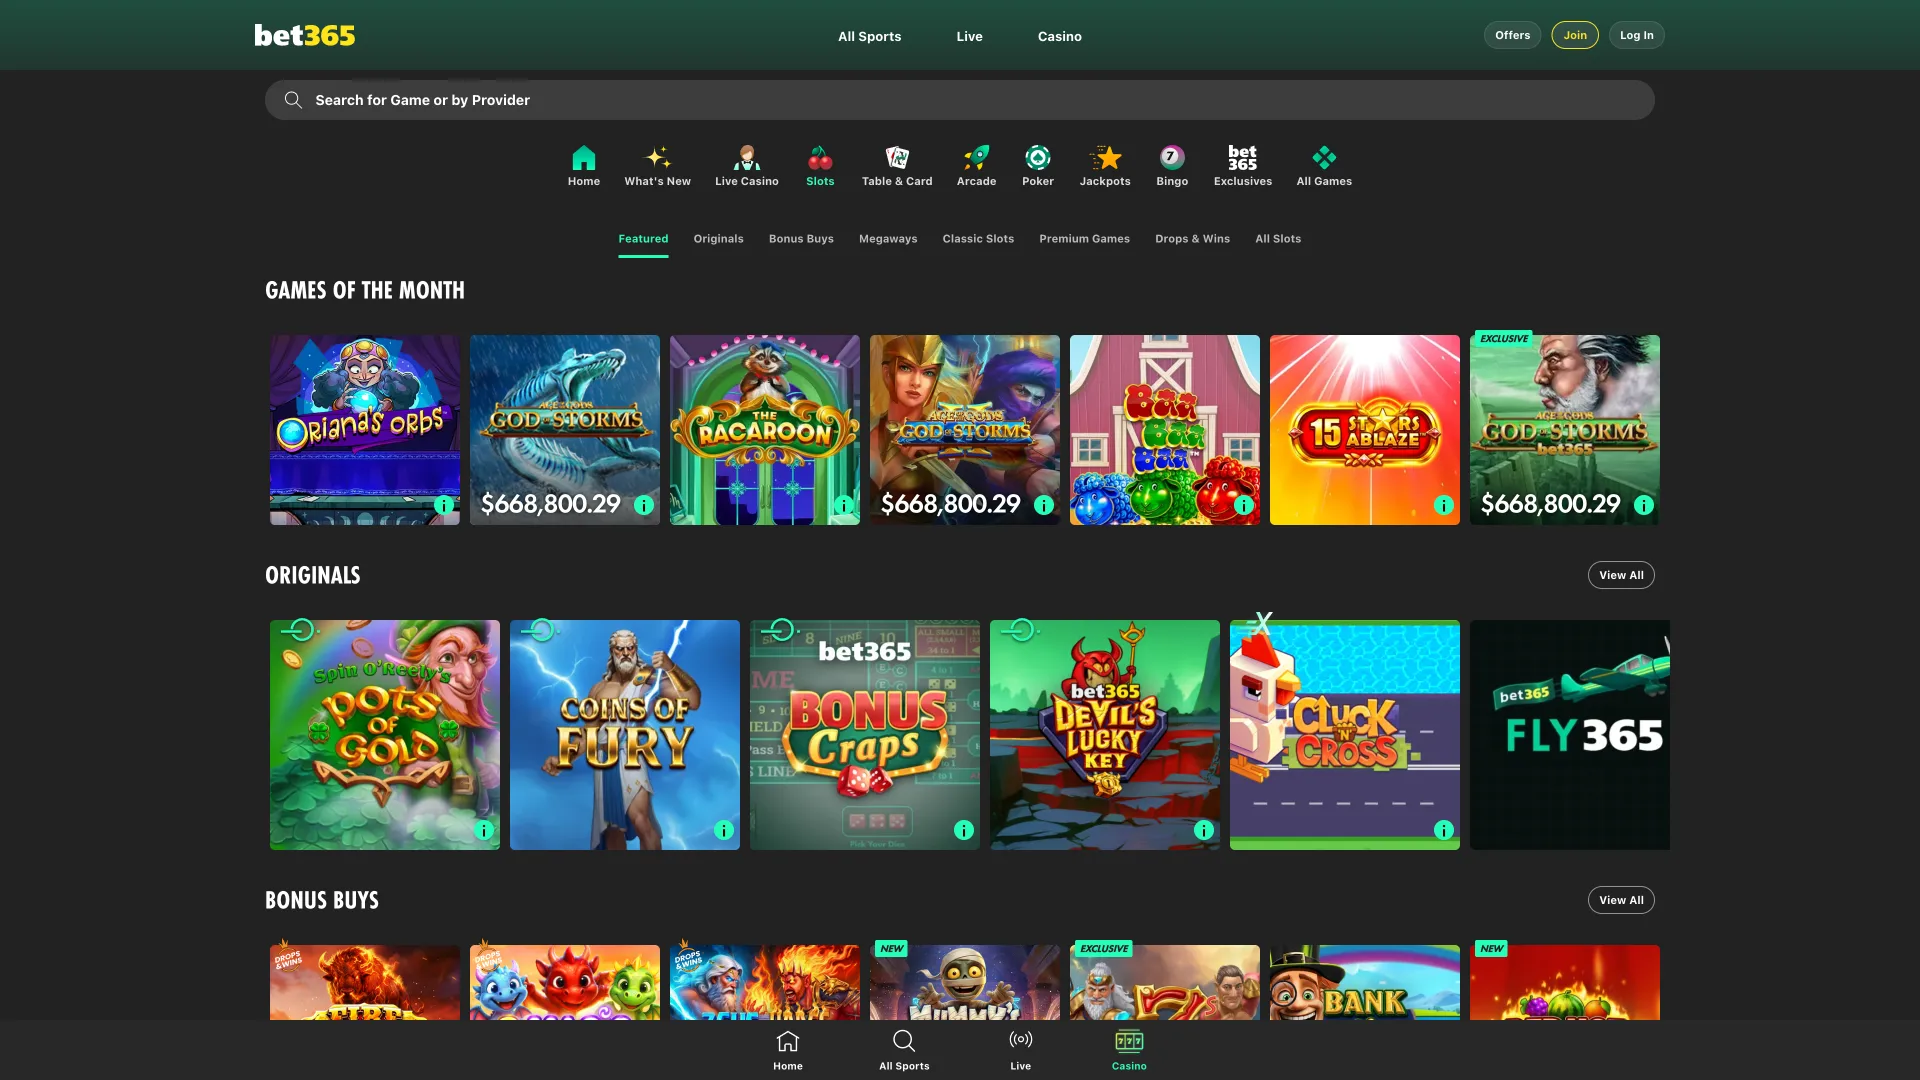Viewport: 1920px width, 1080px height.
Task: Open exclusive God of Storms bet365 thumbnail
Action: [x=1565, y=430]
